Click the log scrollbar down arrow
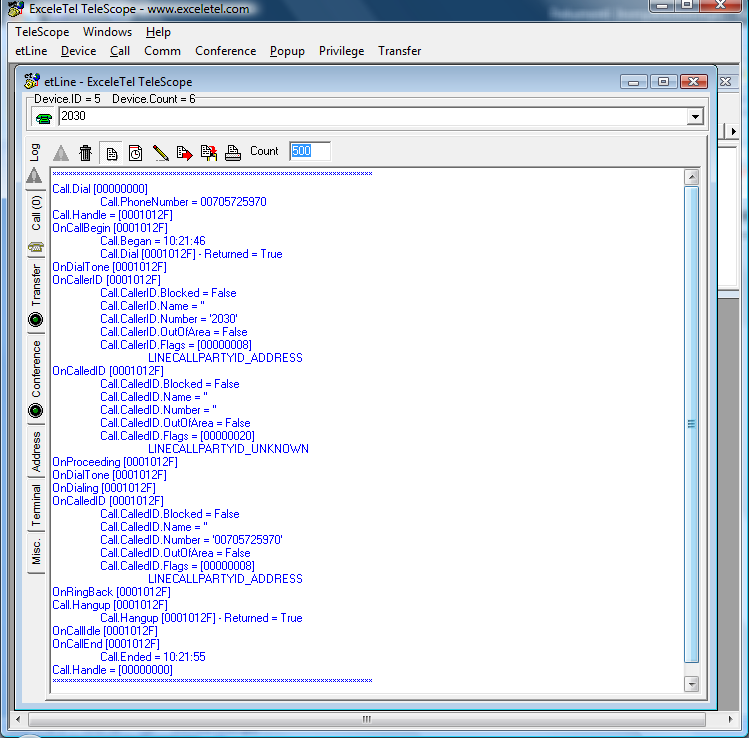Image resolution: width=749 pixels, height=738 pixels. (691, 684)
